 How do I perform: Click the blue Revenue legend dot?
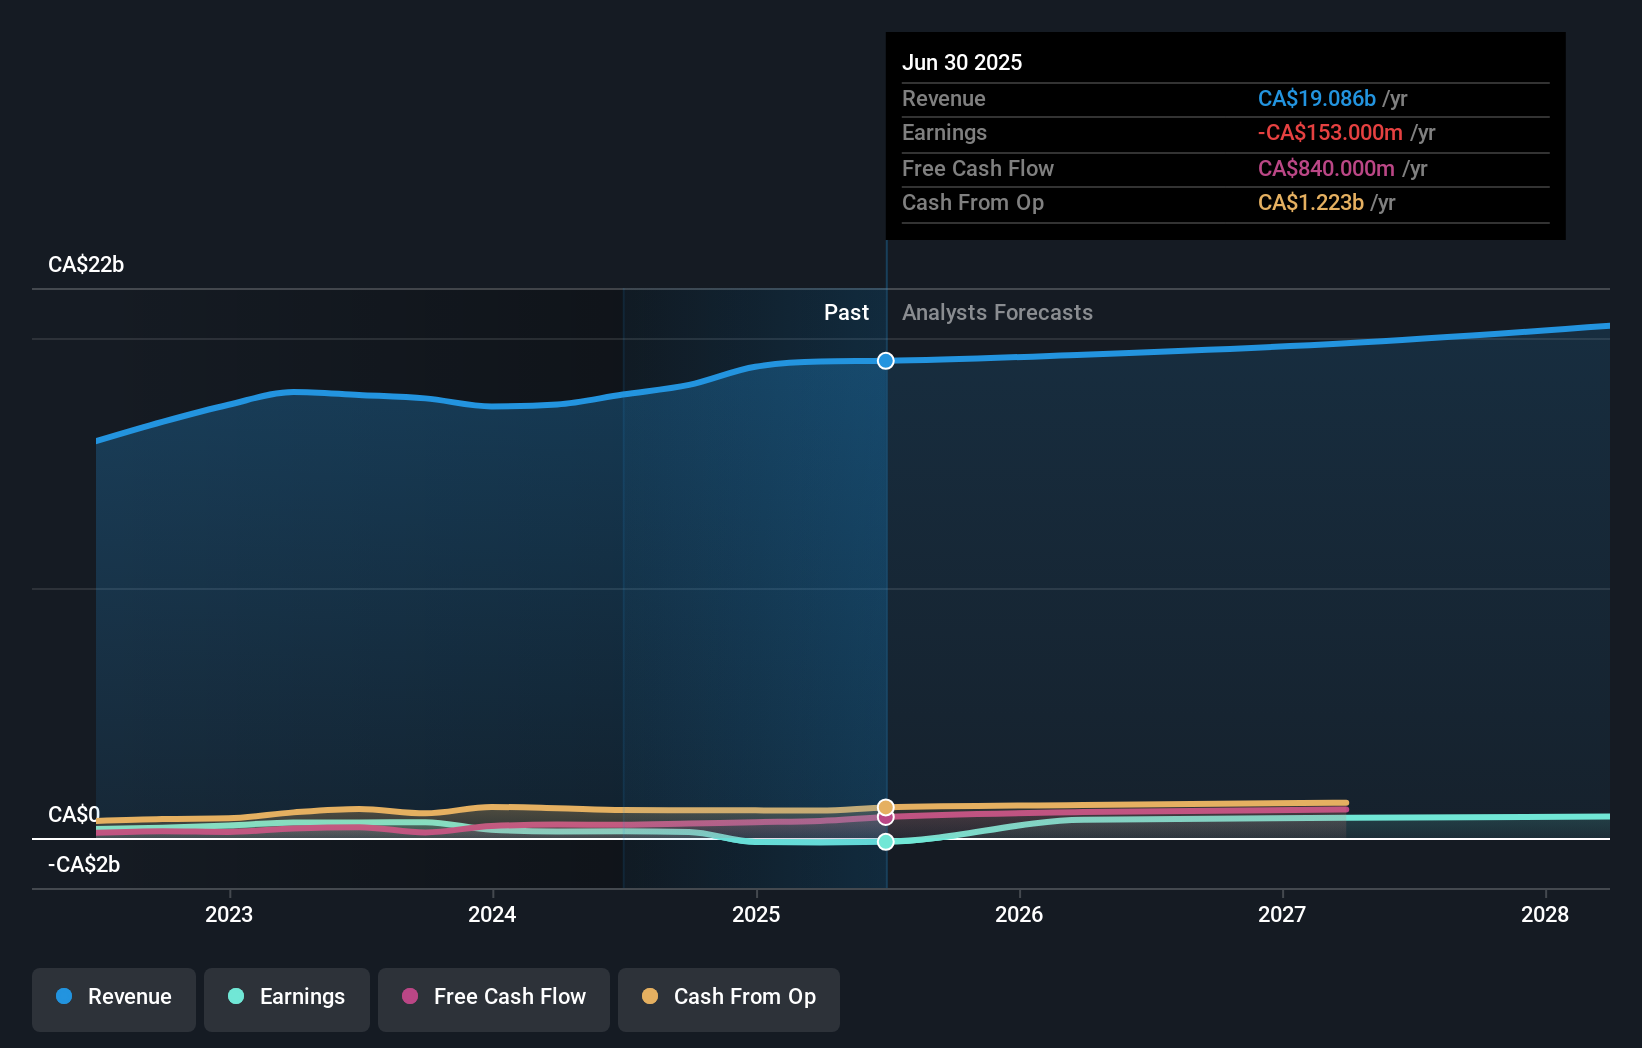click(x=64, y=997)
